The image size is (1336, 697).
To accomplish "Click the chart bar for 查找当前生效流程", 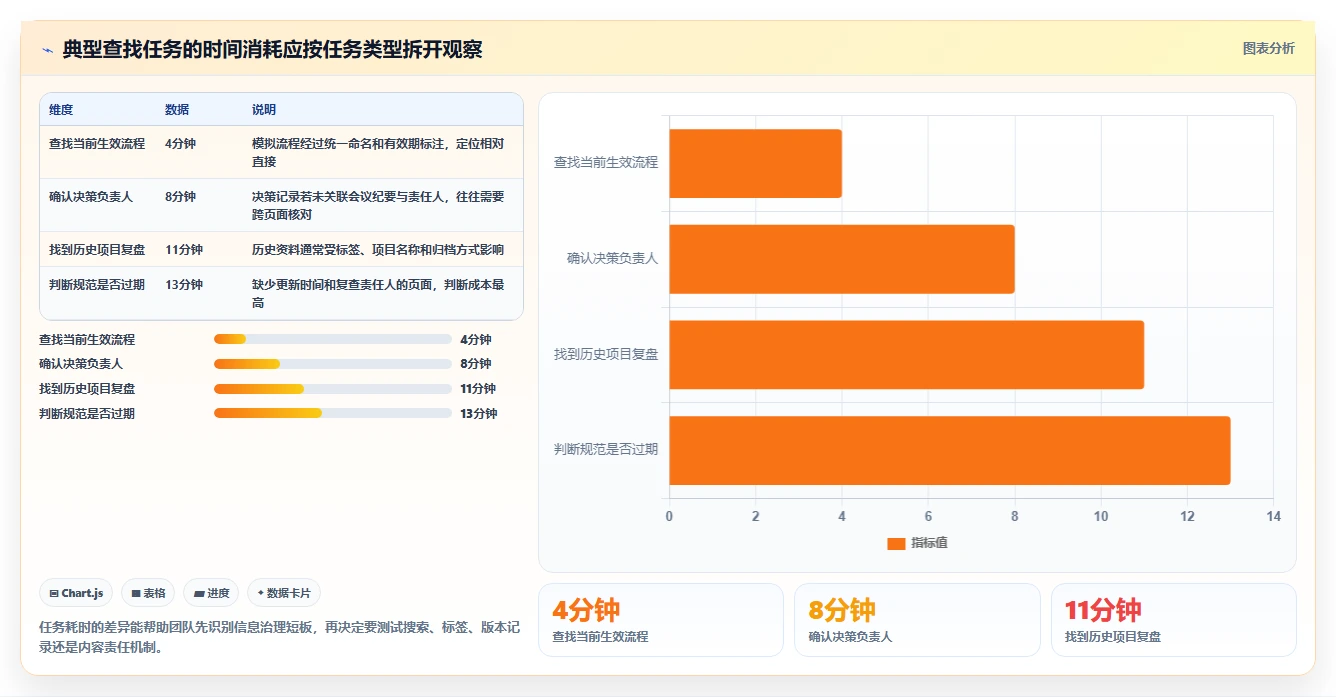I will [x=755, y=163].
